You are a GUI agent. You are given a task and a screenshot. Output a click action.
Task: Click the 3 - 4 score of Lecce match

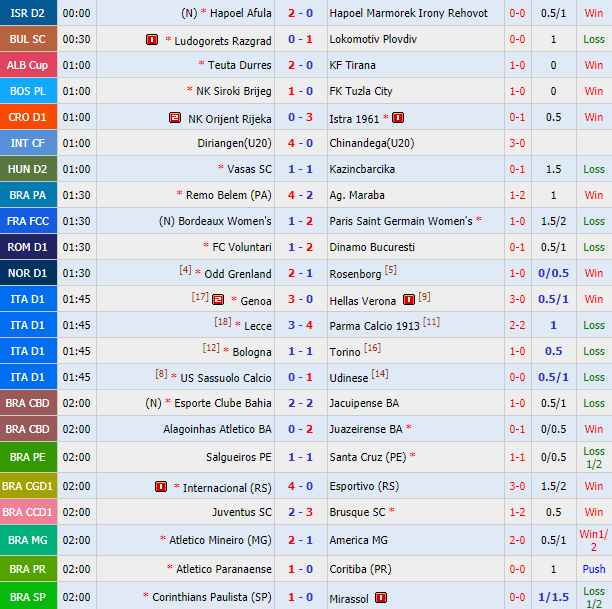(301, 325)
